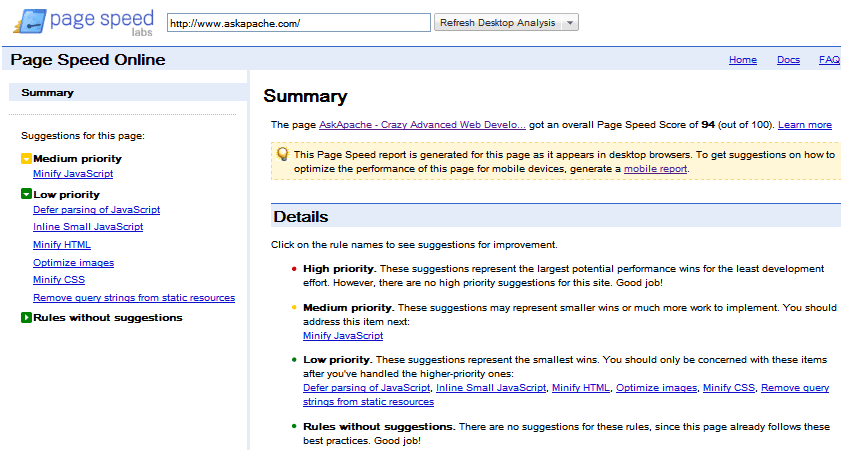
Task: Open Minify JavaScript in the sidebar
Action: [73, 174]
